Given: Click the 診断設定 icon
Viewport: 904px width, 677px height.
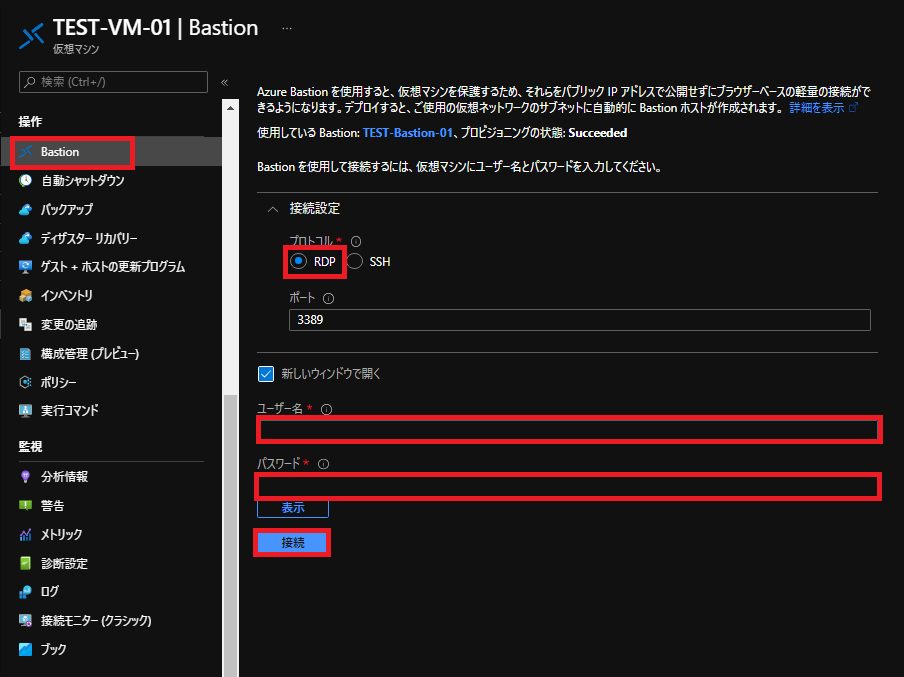Looking at the screenshot, I should click(x=25, y=563).
